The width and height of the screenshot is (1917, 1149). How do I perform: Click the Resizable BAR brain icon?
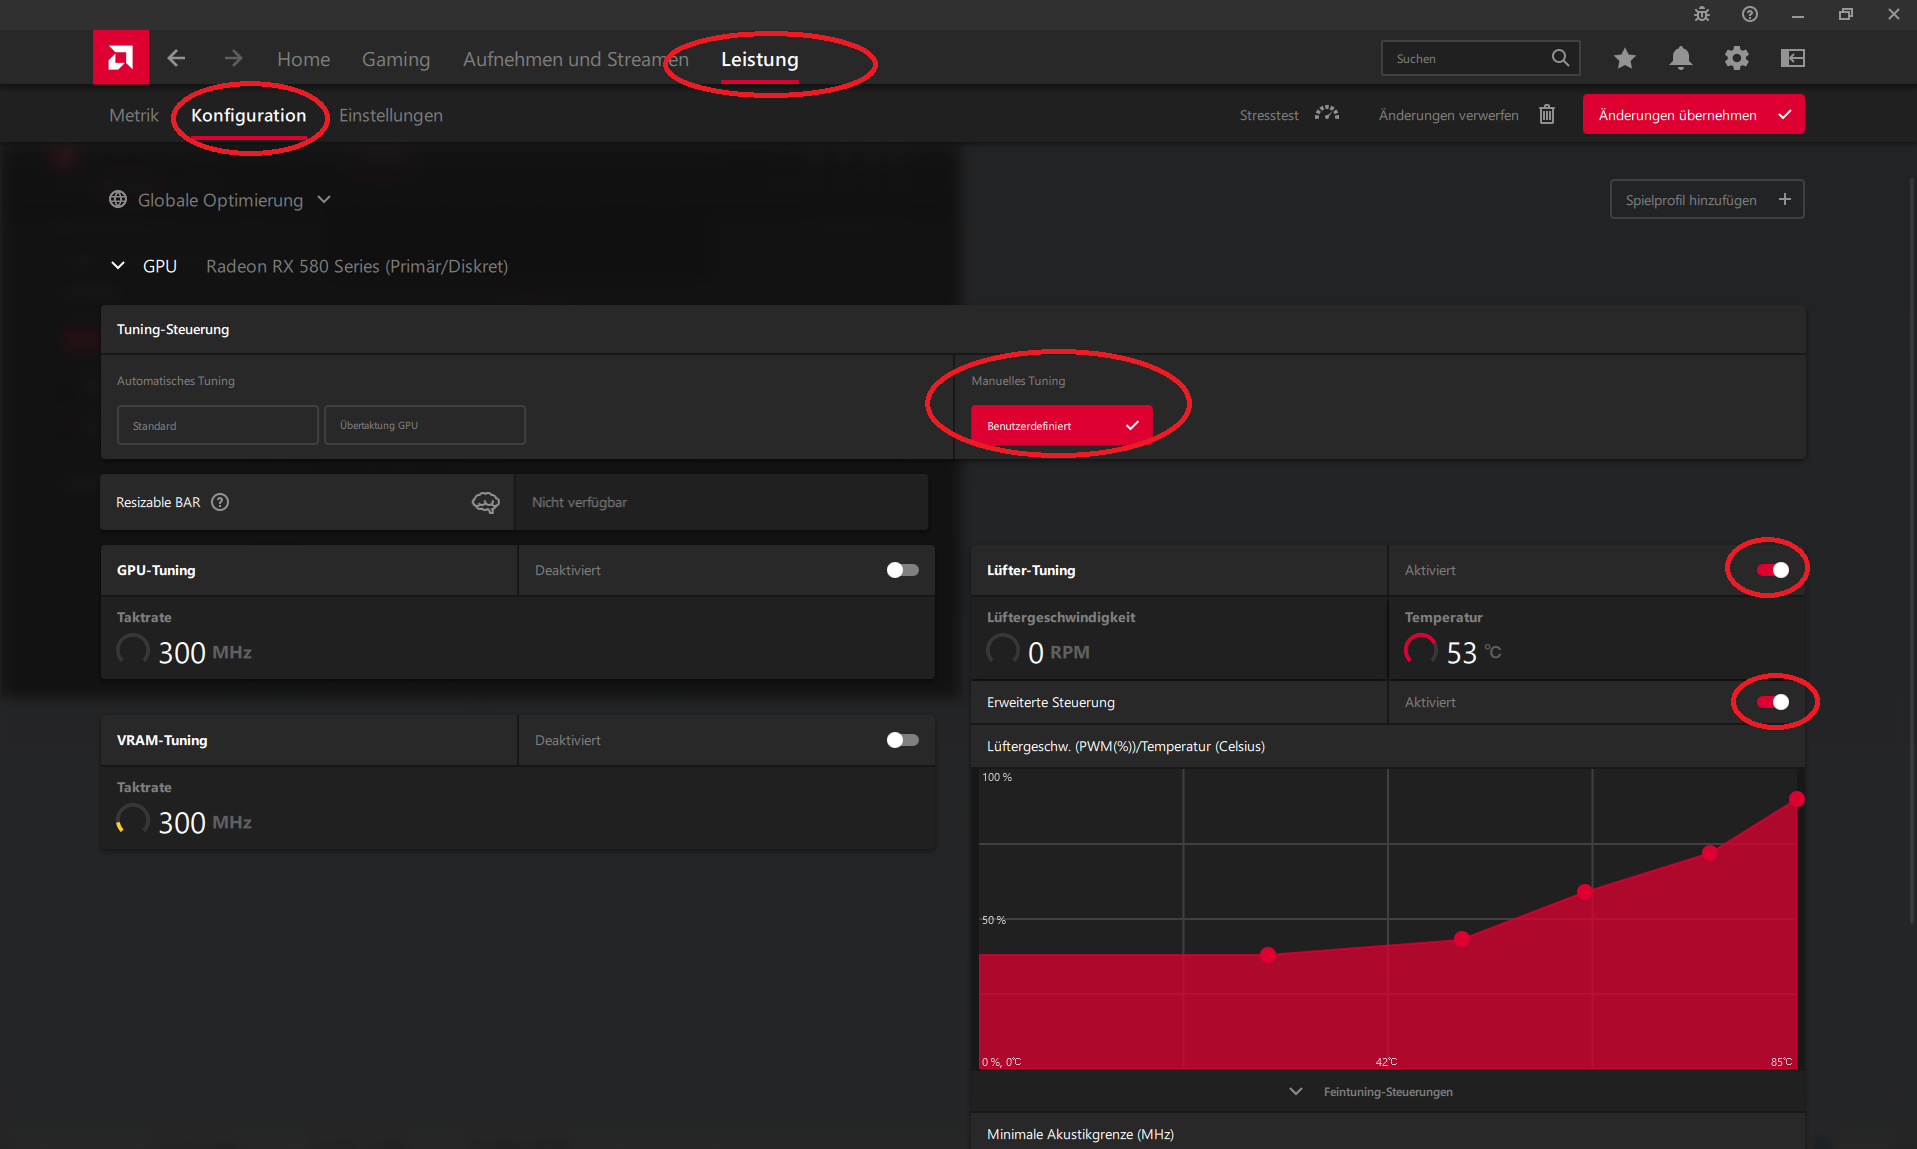(x=486, y=502)
